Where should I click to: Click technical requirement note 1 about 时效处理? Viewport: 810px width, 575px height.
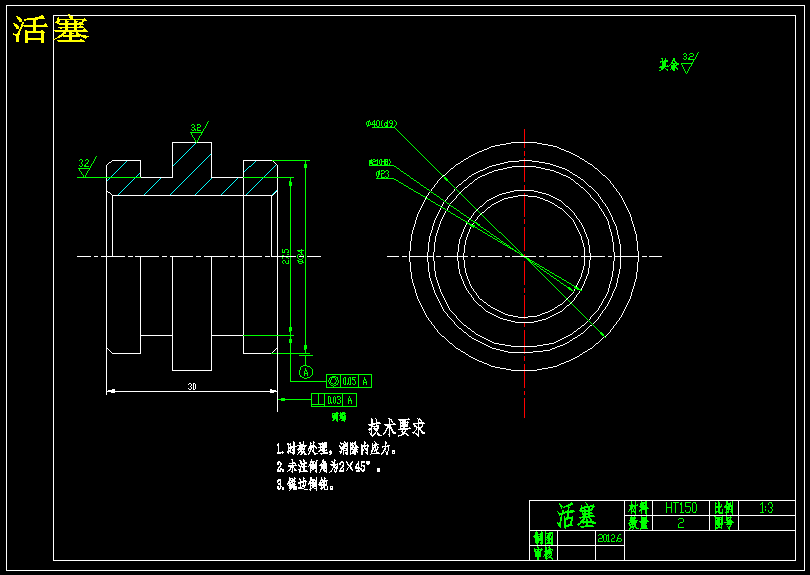point(336,448)
